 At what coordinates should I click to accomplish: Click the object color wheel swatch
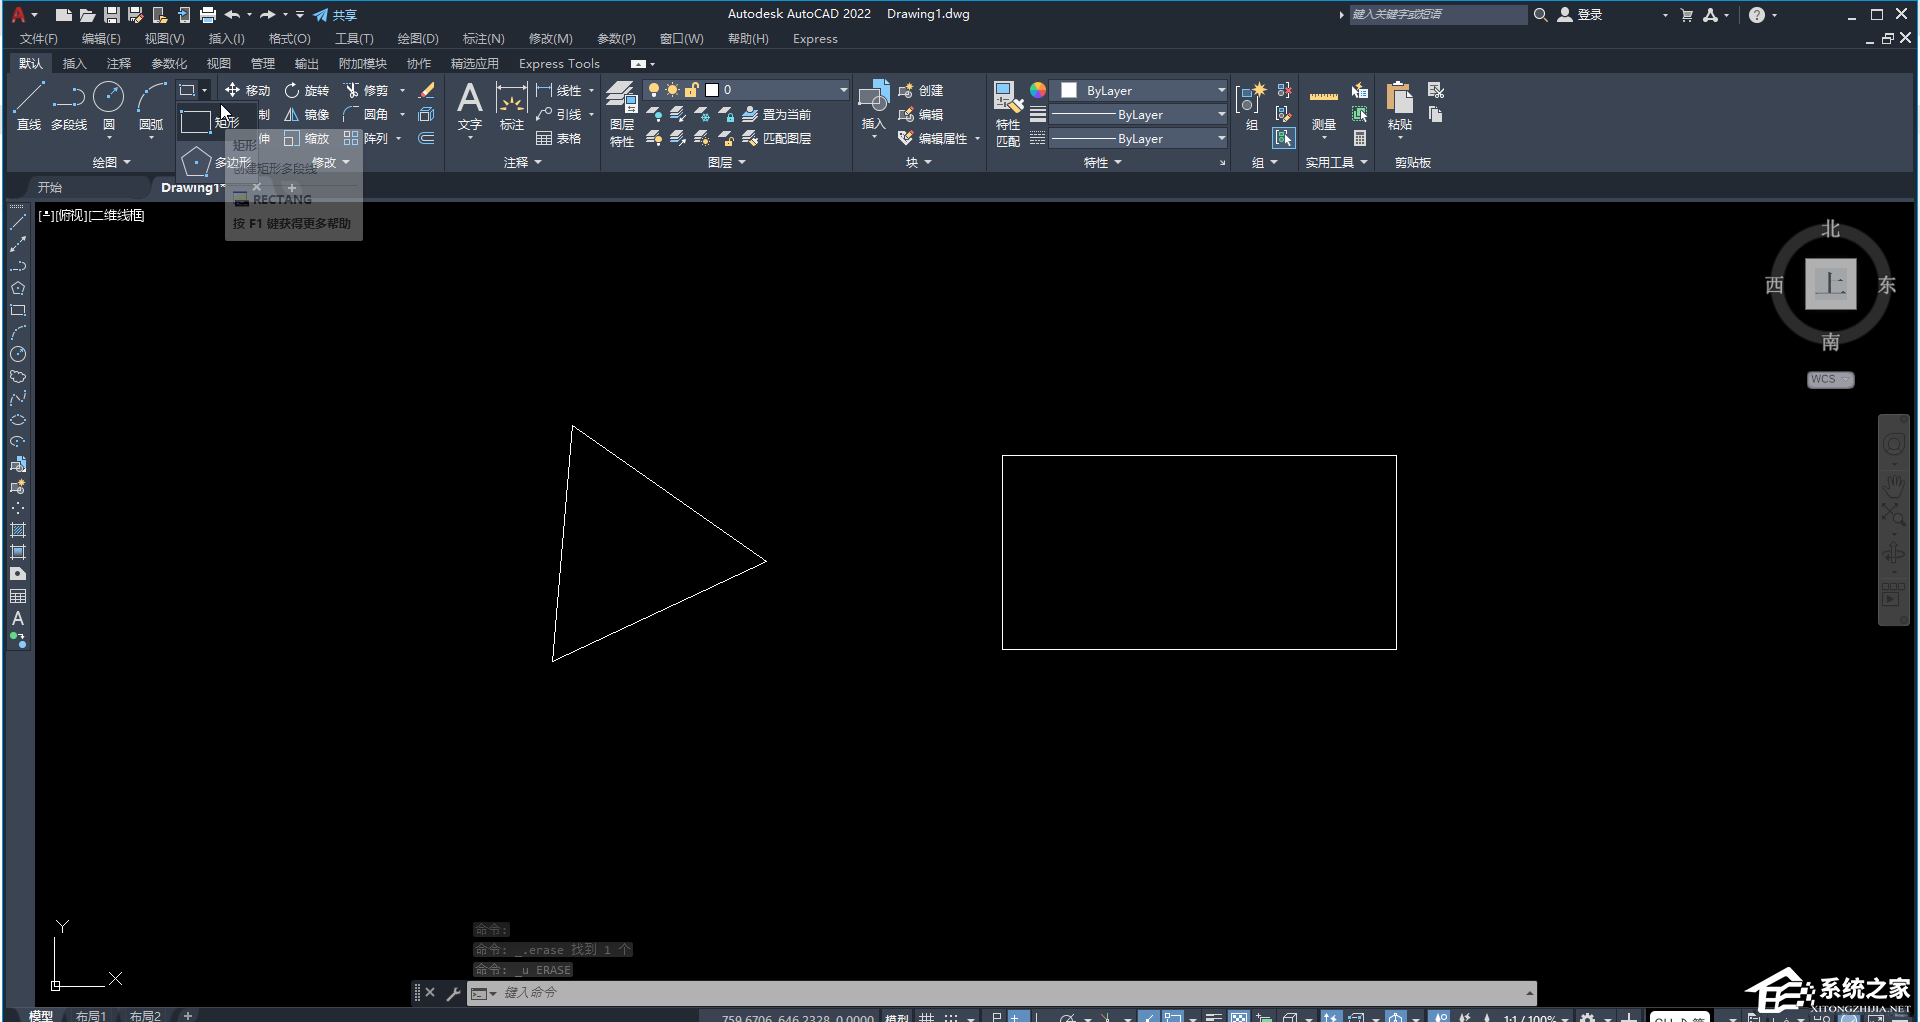pos(1038,90)
